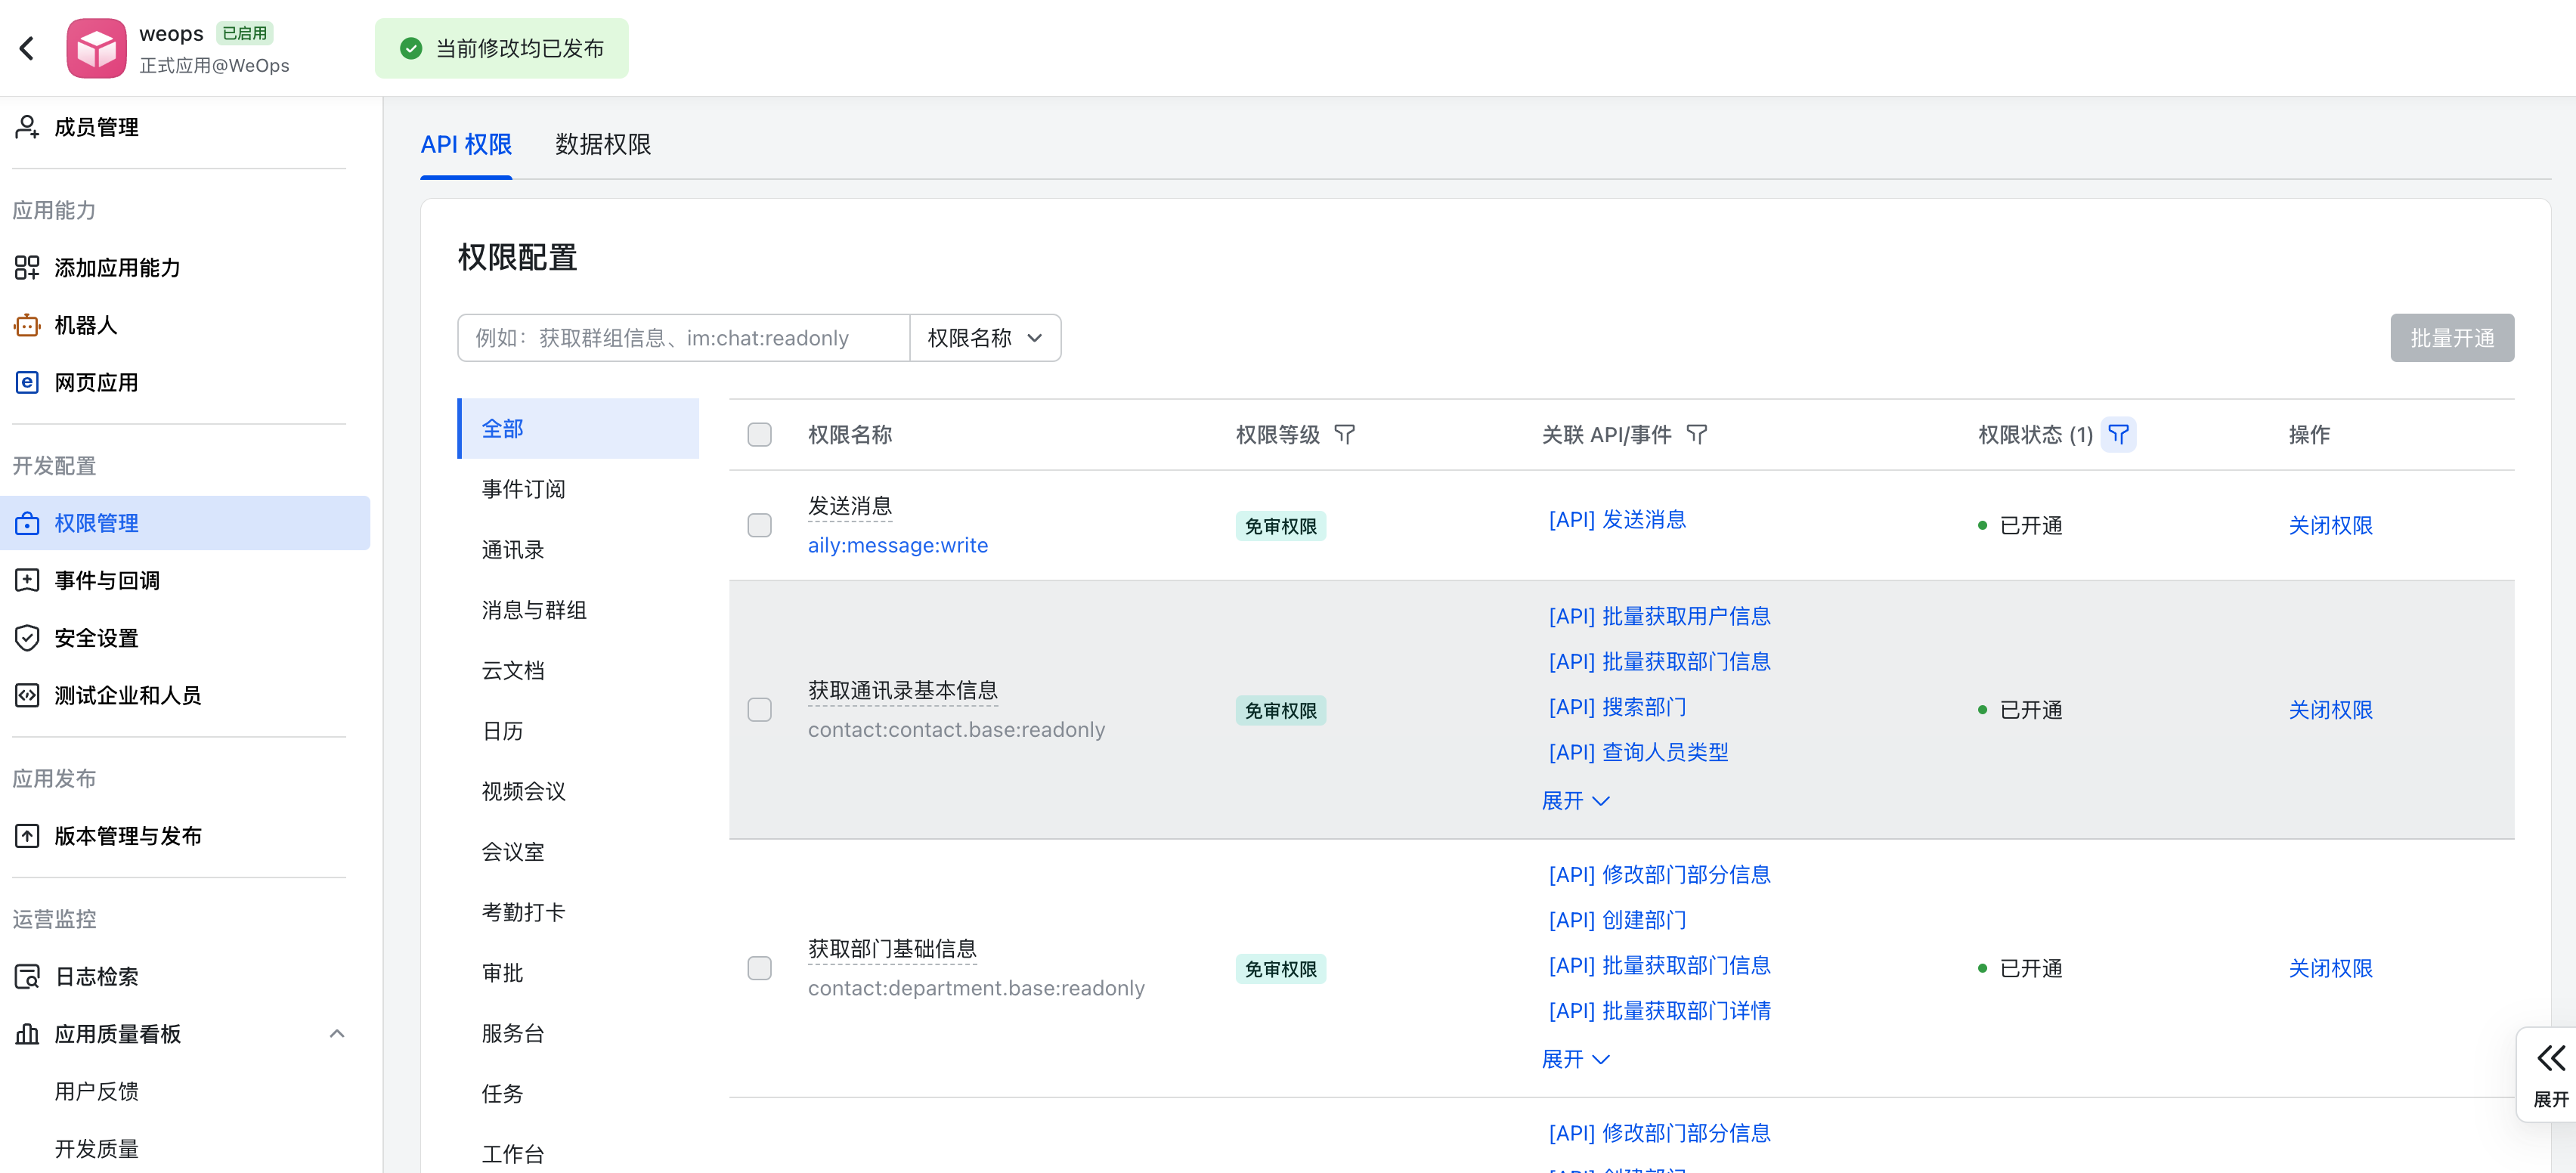Click the 已启用 status badge
The height and width of the screenshot is (1173, 2576).
245,33
